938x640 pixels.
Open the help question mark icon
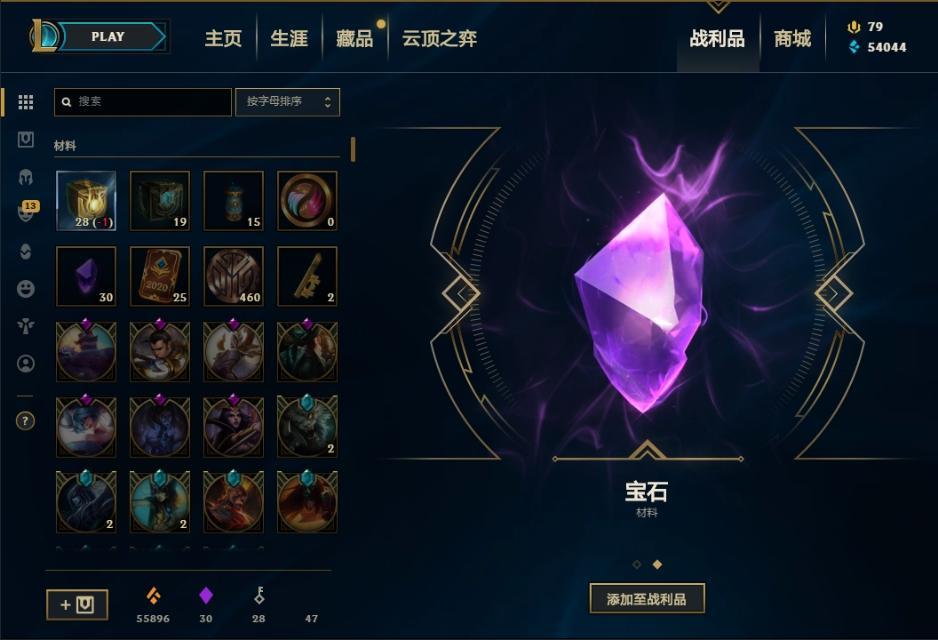(25, 421)
